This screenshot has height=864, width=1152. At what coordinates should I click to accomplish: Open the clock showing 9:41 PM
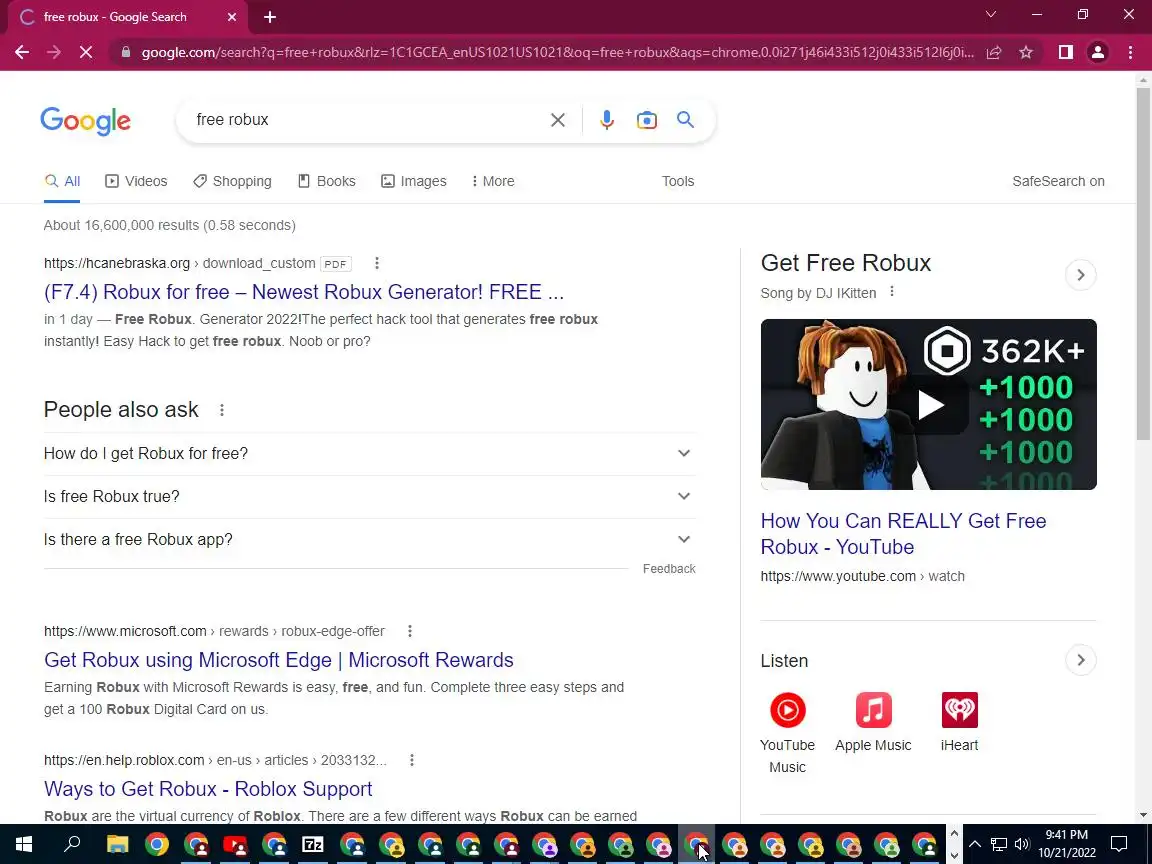pyautogui.click(x=1067, y=844)
